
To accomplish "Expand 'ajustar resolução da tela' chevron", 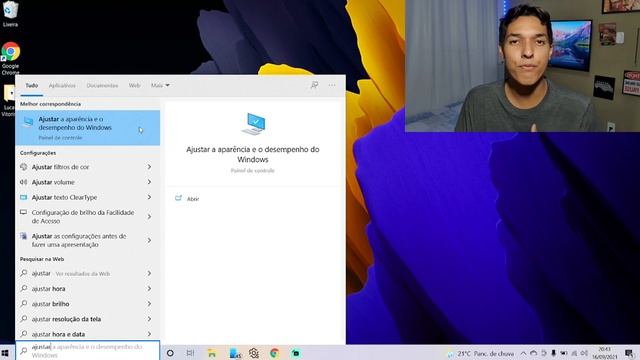I will coord(149,319).
